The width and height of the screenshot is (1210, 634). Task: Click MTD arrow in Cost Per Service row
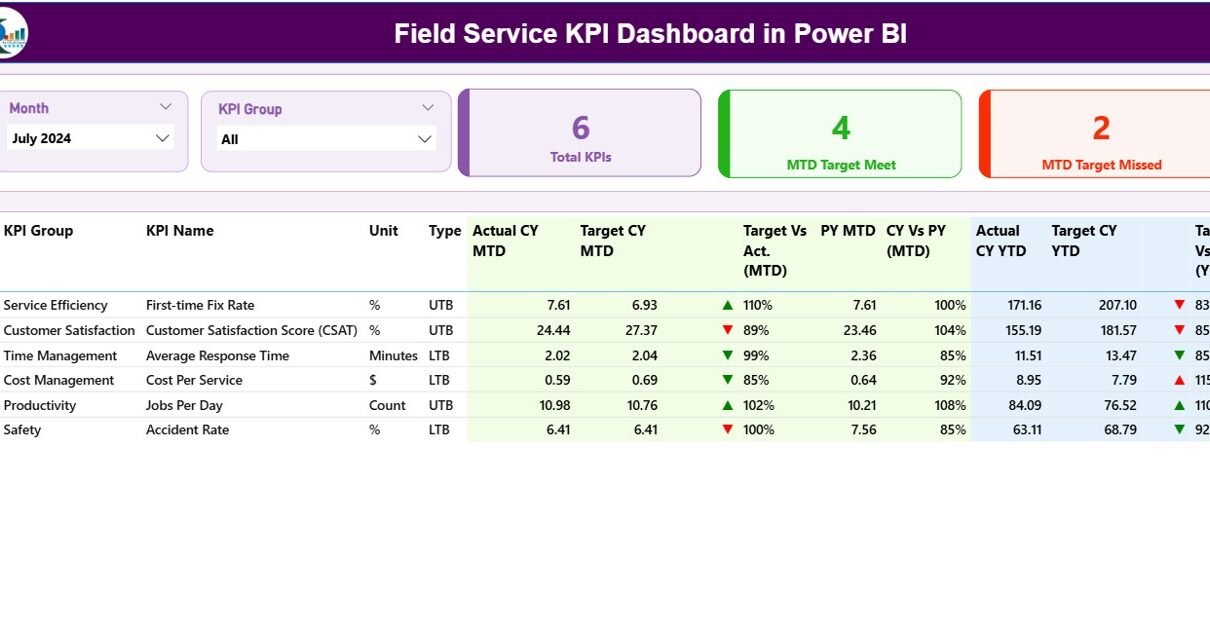click(x=728, y=380)
